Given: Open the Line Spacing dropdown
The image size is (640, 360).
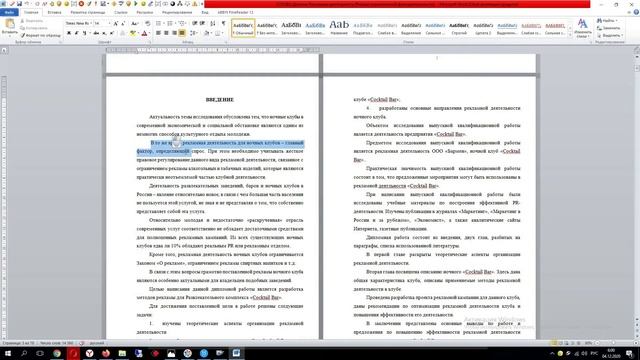Looking at the screenshot, I should [194, 33].
